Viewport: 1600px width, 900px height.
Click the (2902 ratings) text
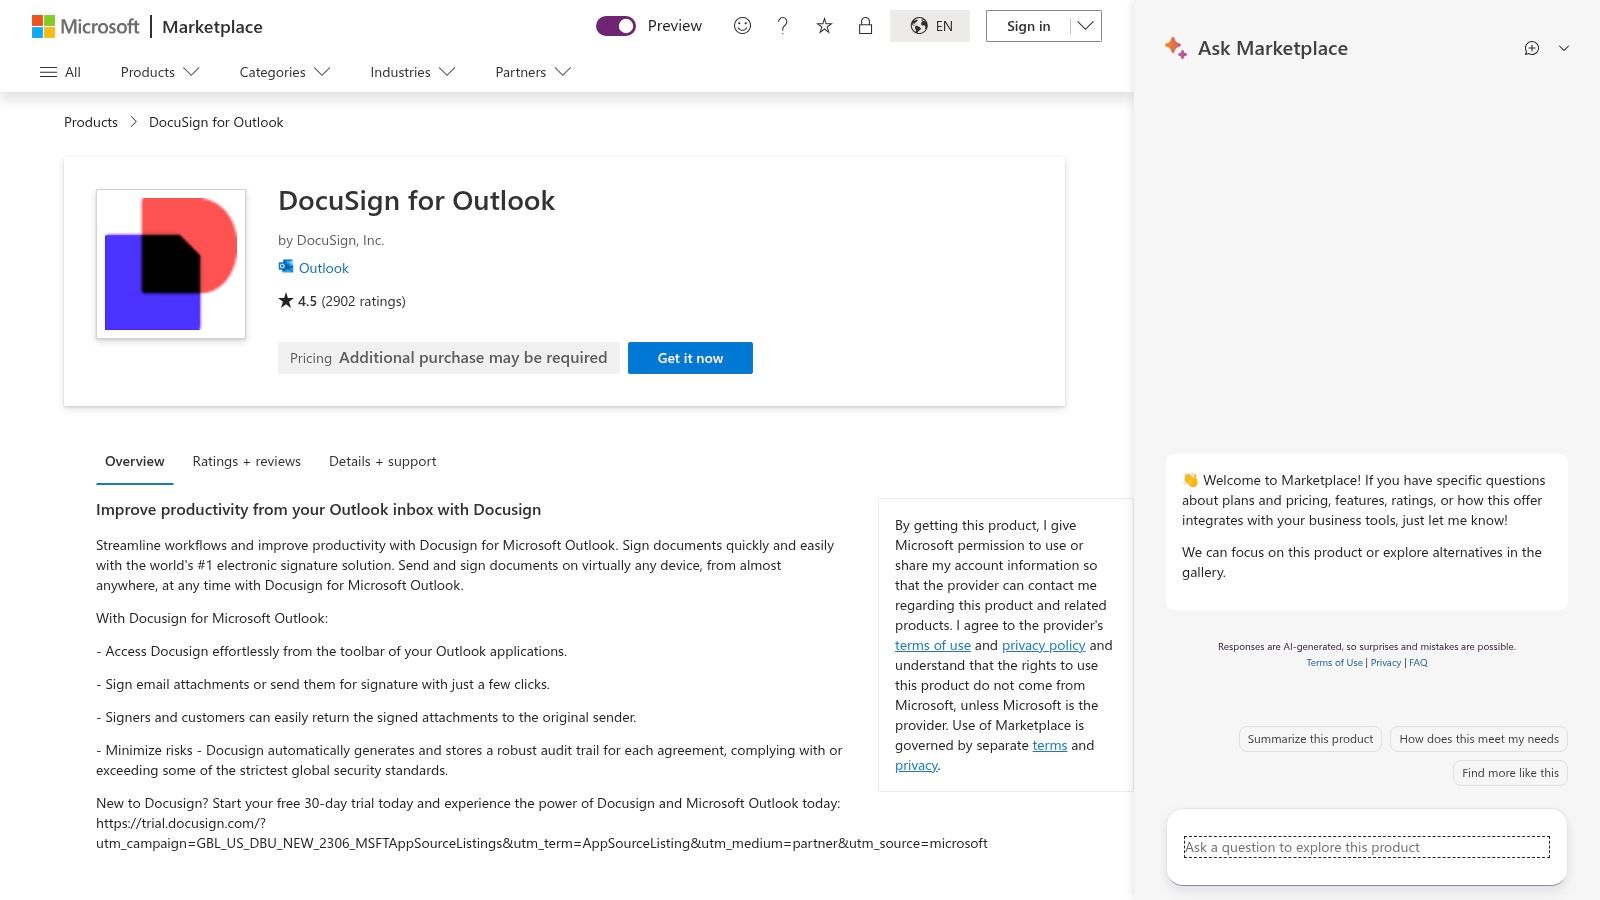[364, 301]
